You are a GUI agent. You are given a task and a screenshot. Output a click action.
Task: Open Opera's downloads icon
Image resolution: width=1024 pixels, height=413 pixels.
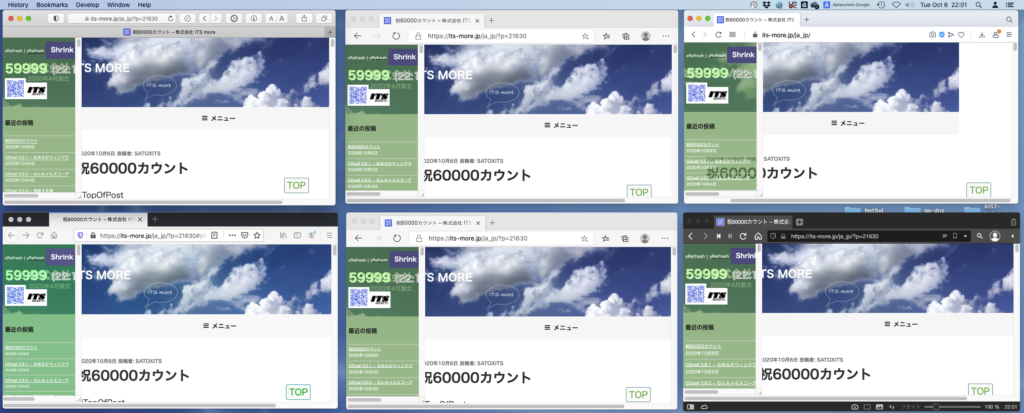[x=982, y=35]
